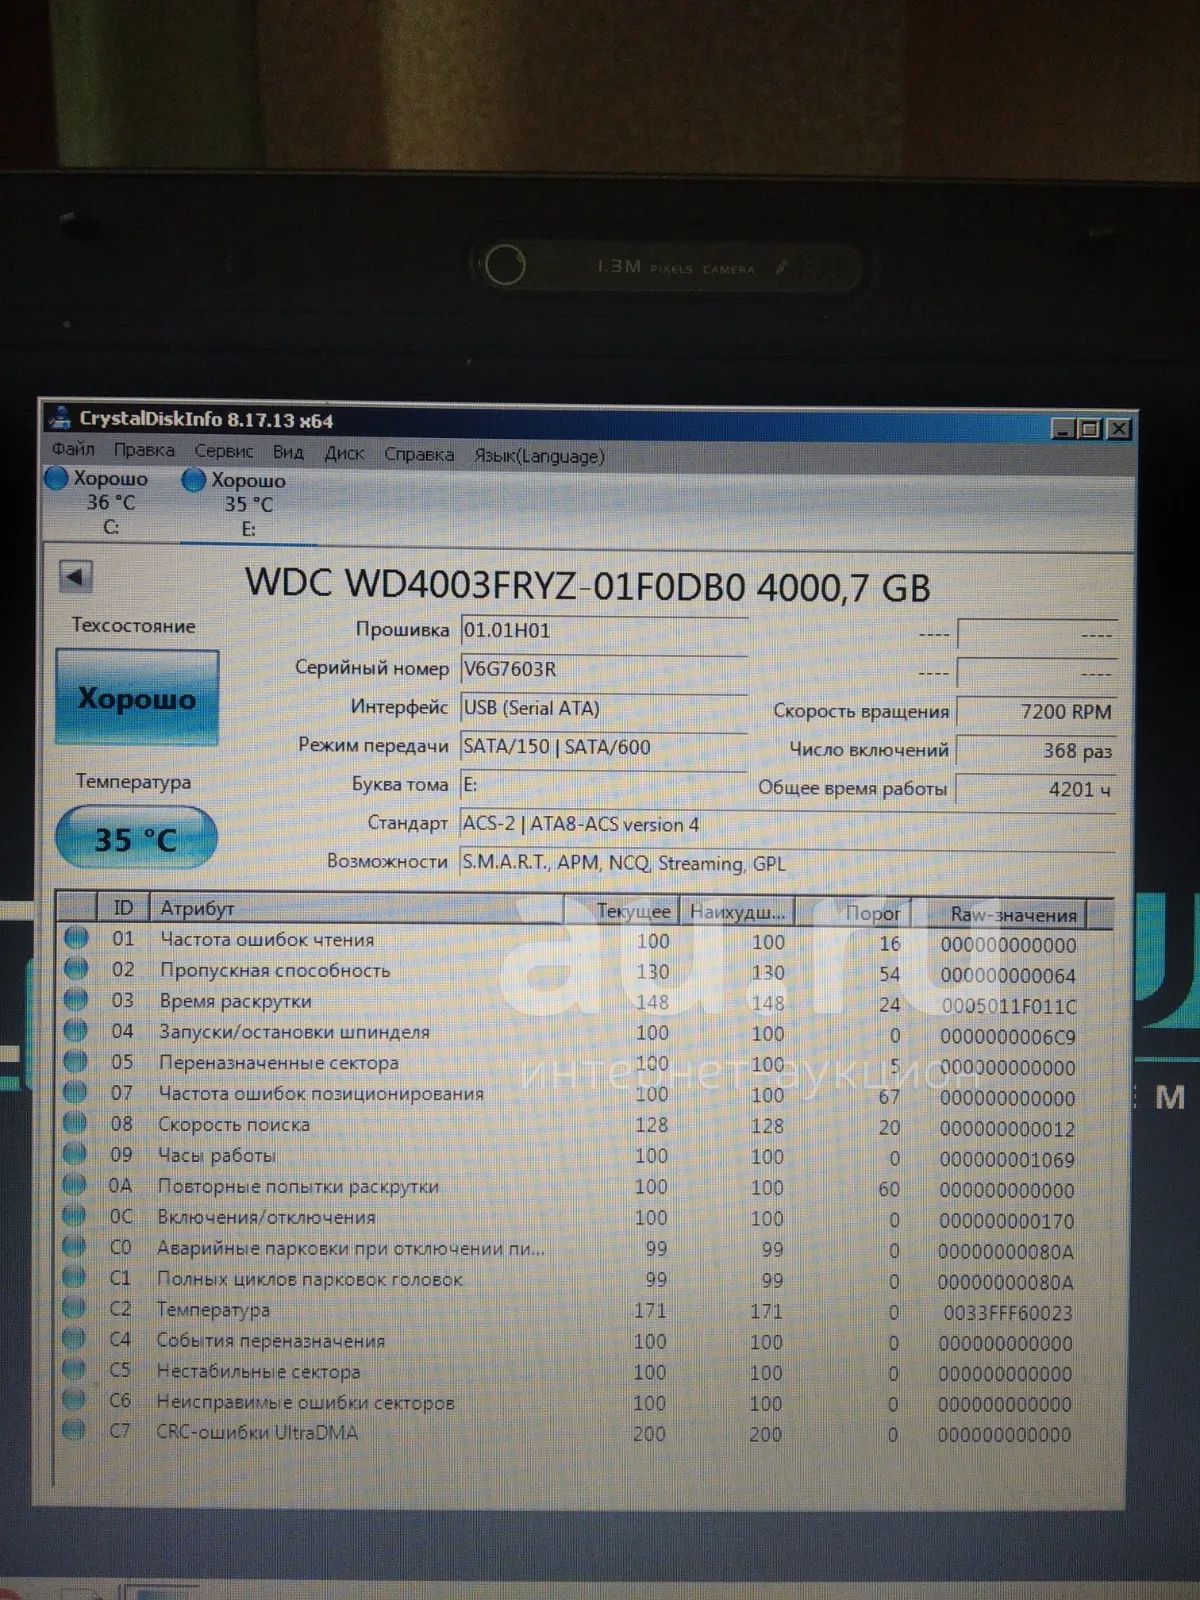Click status icon for attribute 0C Включения/отключения
The height and width of the screenshot is (1600, 1200).
coord(75,1215)
